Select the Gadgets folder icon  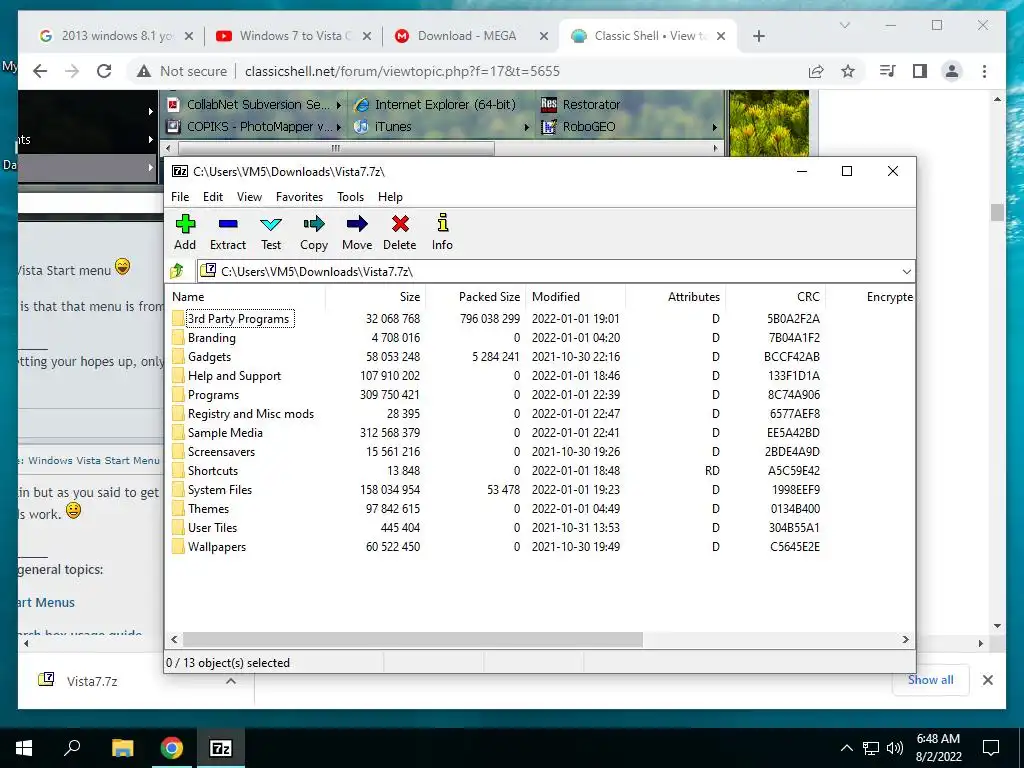pyautogui.click(x=178, y=357)
